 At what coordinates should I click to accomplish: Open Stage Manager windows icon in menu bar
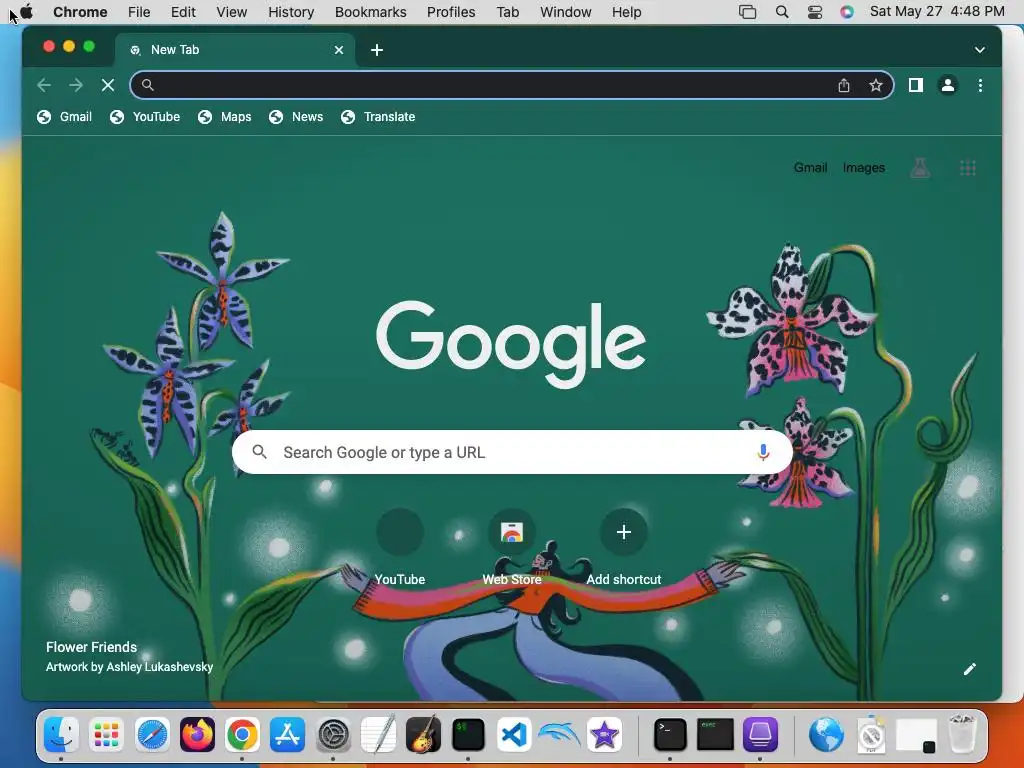(747, 12)
